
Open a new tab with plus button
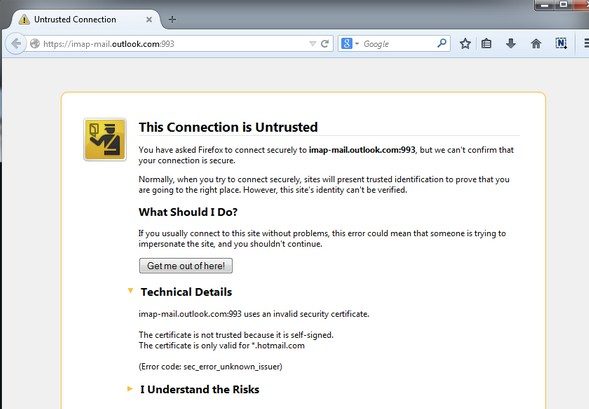click(172, 19)
